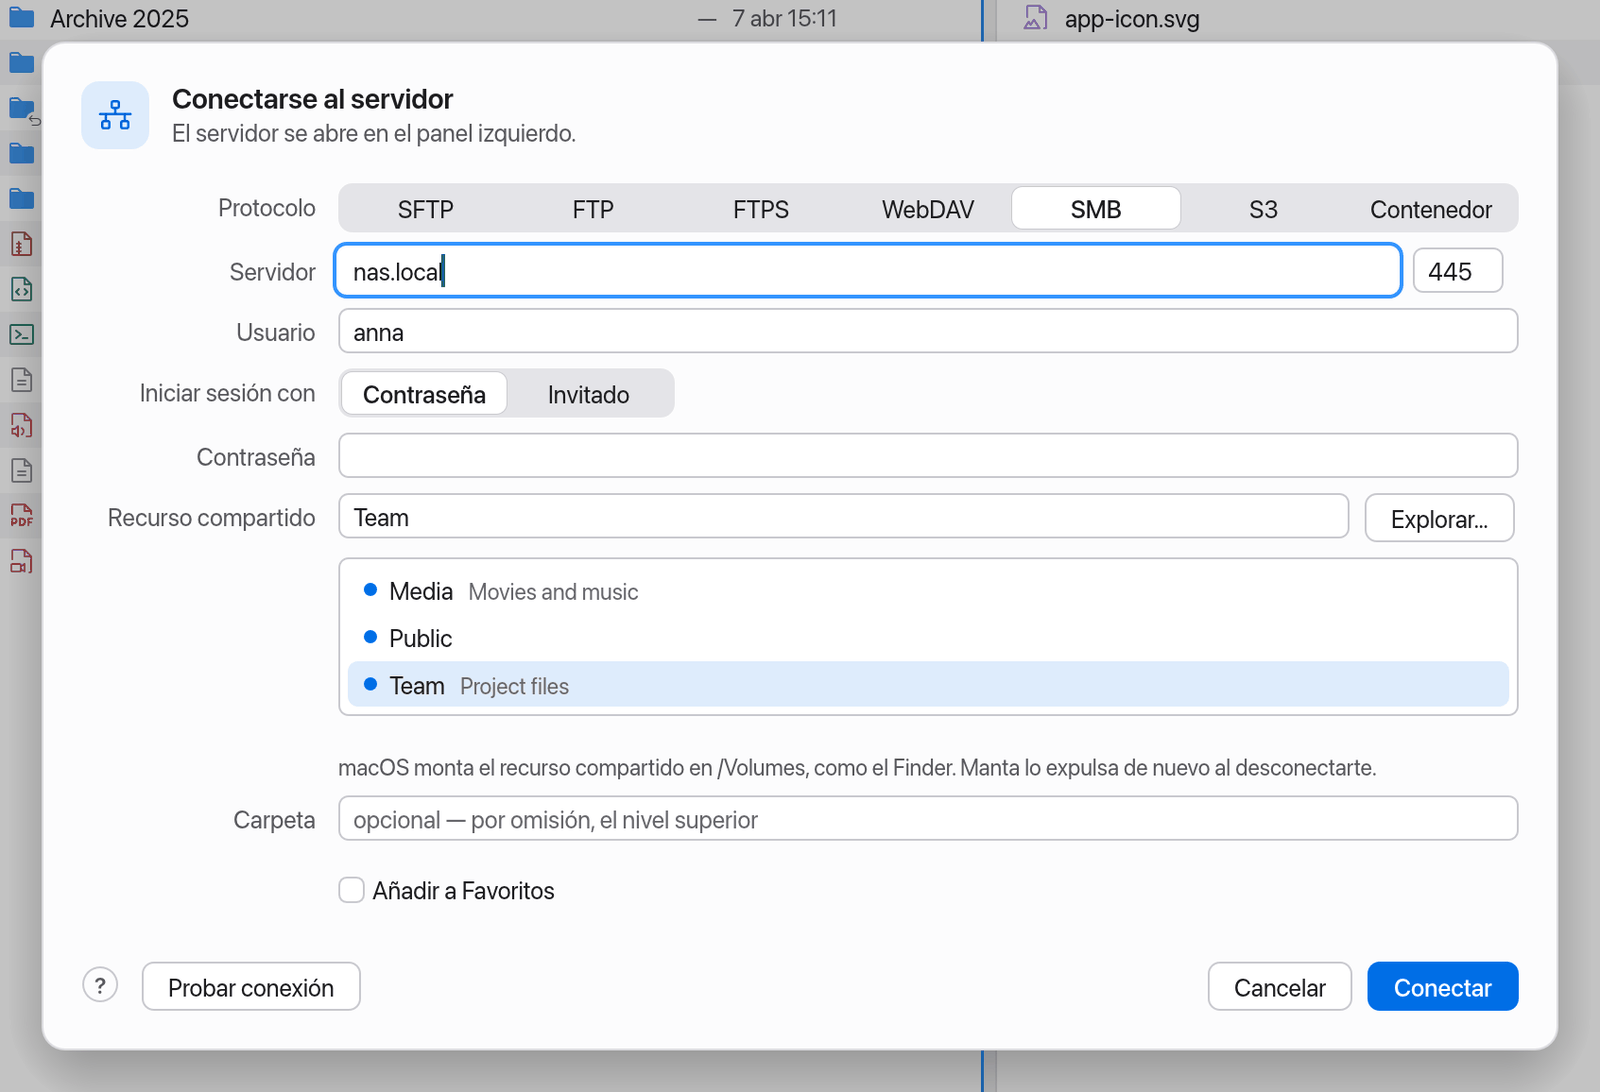Click Probar conexión to test the connection
Viewport: 1600px width, 1092px height.
[x=251, y=987]
